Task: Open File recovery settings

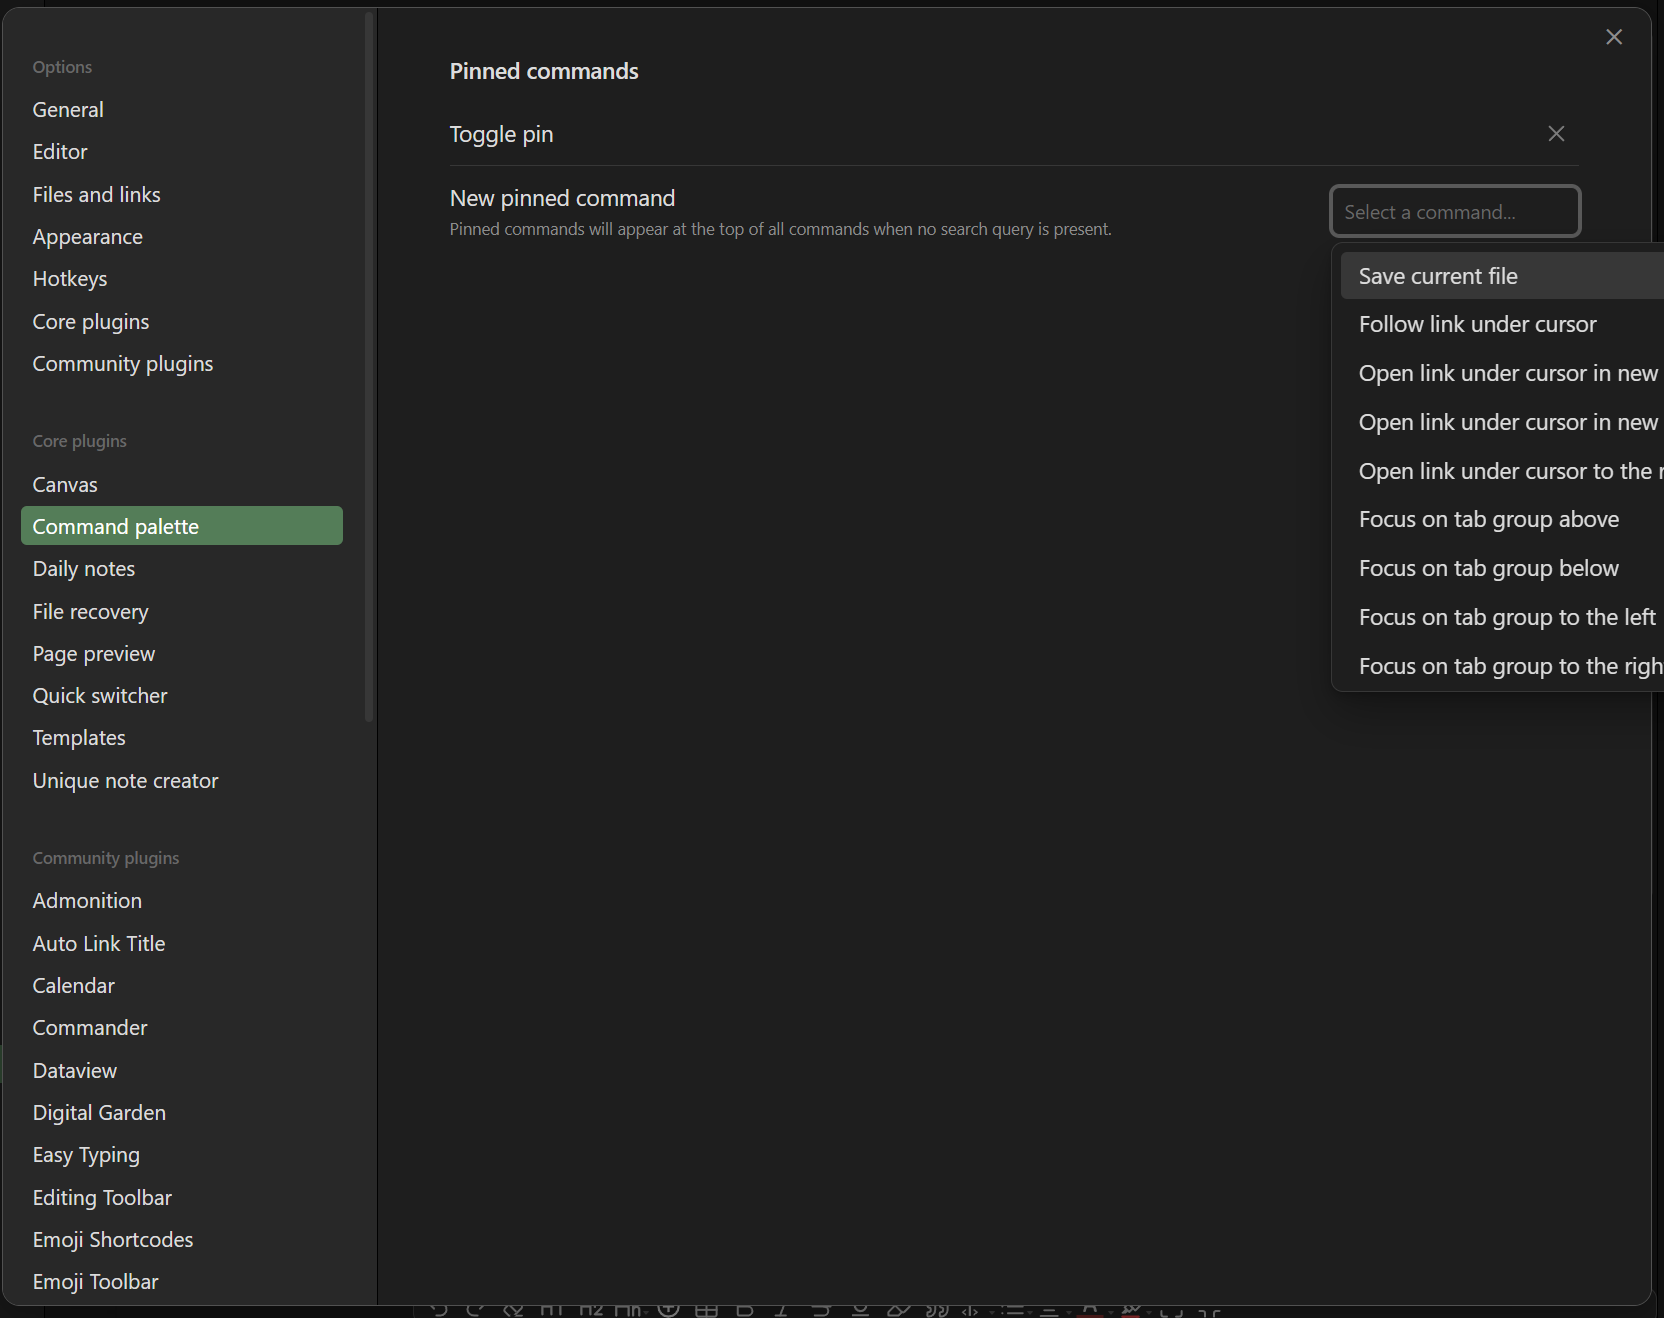Action: [182, 612]
